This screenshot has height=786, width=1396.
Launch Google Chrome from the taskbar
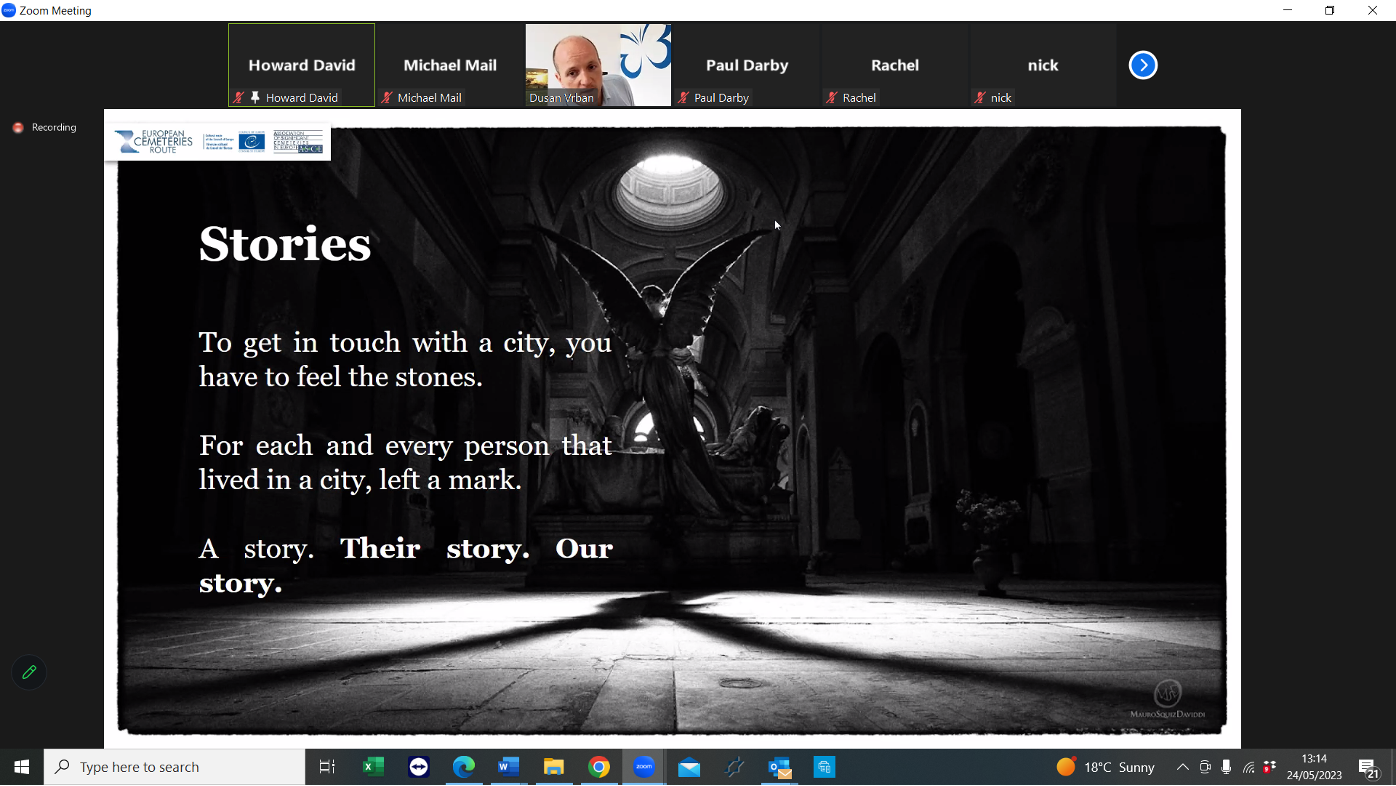point(598,767)
